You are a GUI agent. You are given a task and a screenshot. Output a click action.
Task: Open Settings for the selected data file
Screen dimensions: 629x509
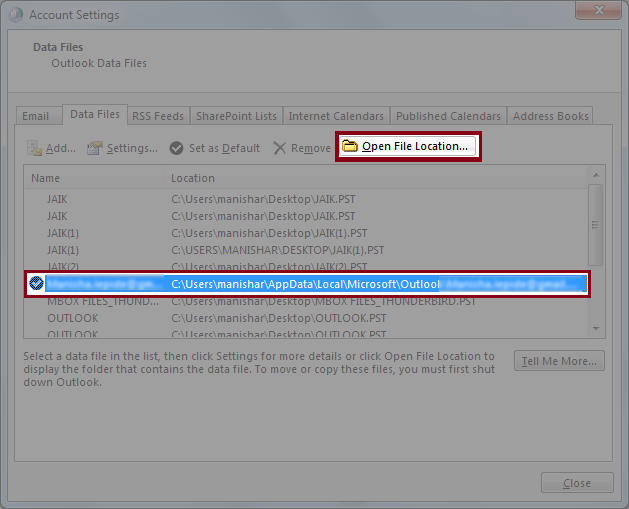tap(122, 148)
